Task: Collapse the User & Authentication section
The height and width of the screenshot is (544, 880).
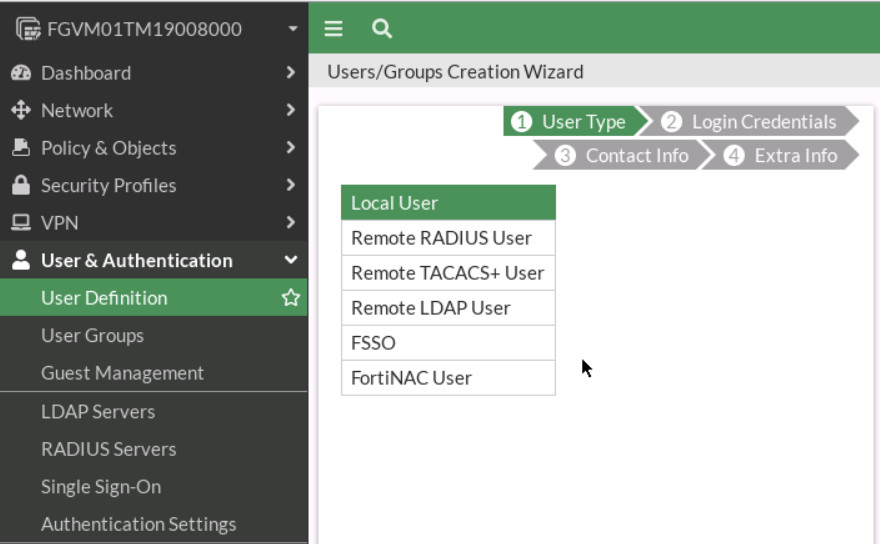Action: 290,260
